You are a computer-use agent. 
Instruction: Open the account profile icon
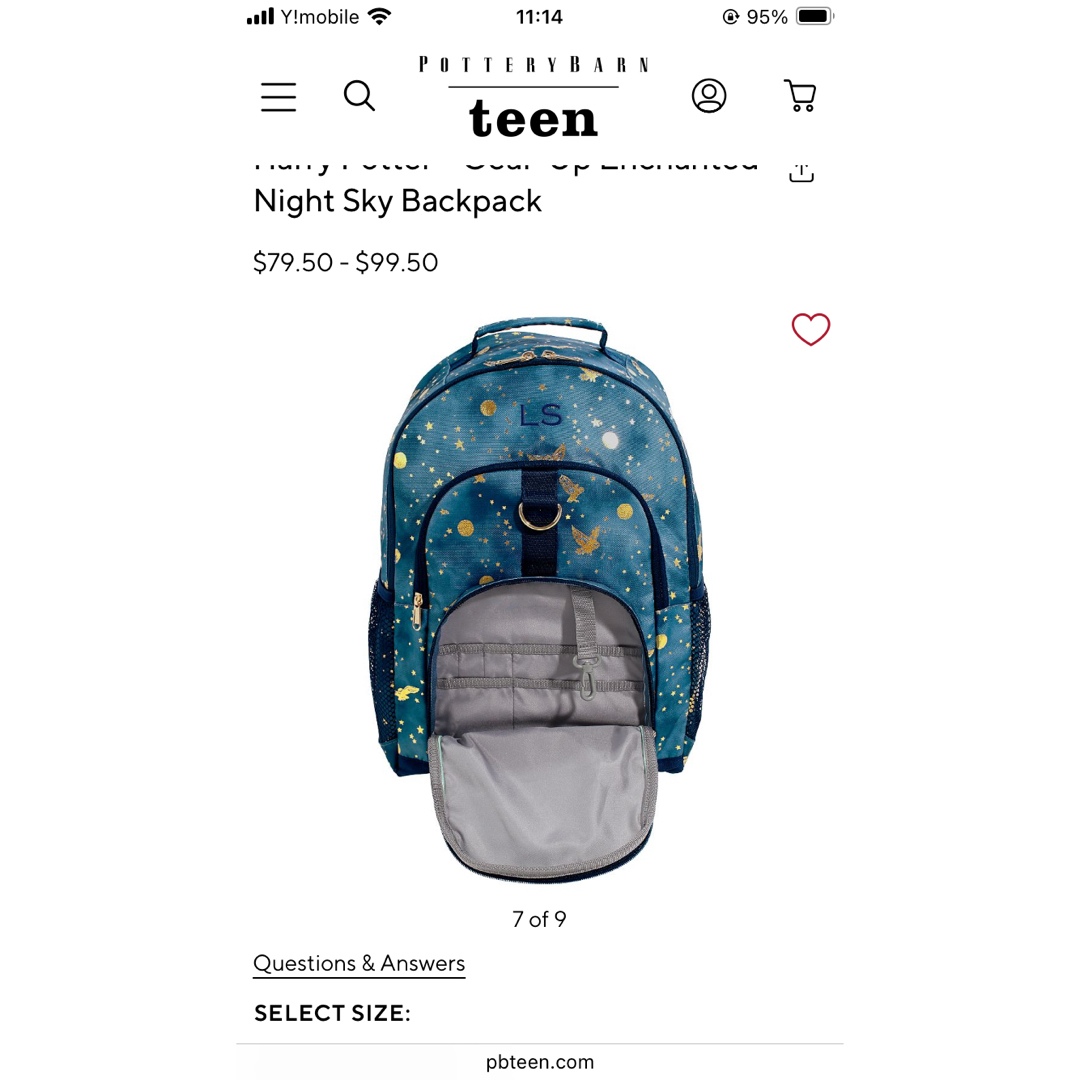pos(709,96)
